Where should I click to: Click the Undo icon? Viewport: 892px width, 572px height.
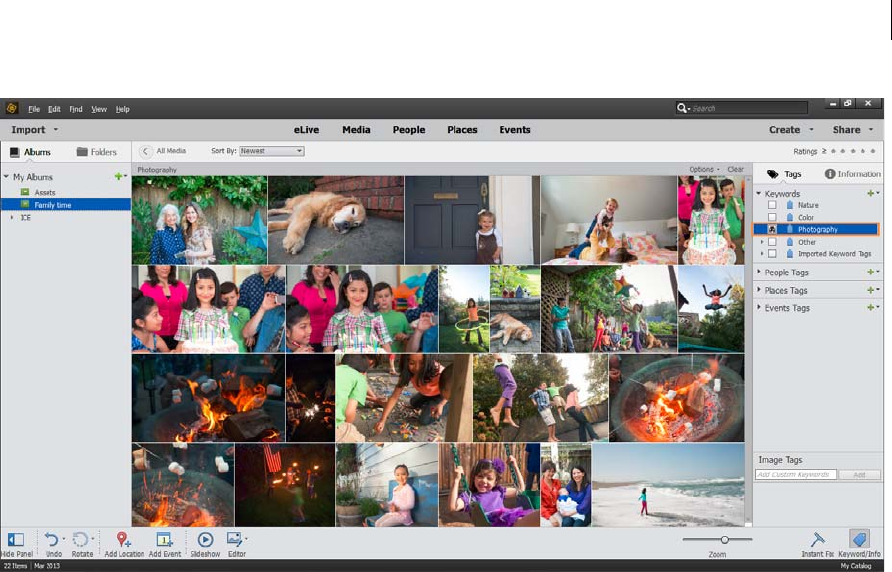[x=52, y=539]
